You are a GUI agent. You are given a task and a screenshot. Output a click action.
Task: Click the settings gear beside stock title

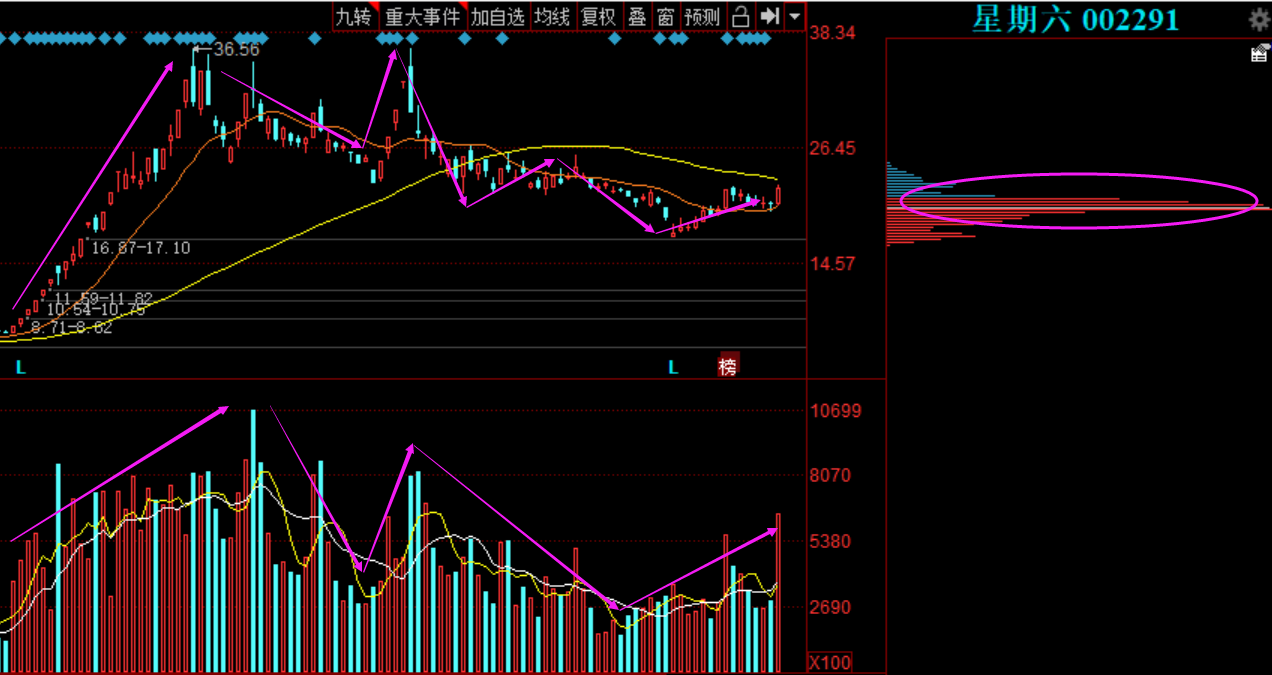(1259, 18)
